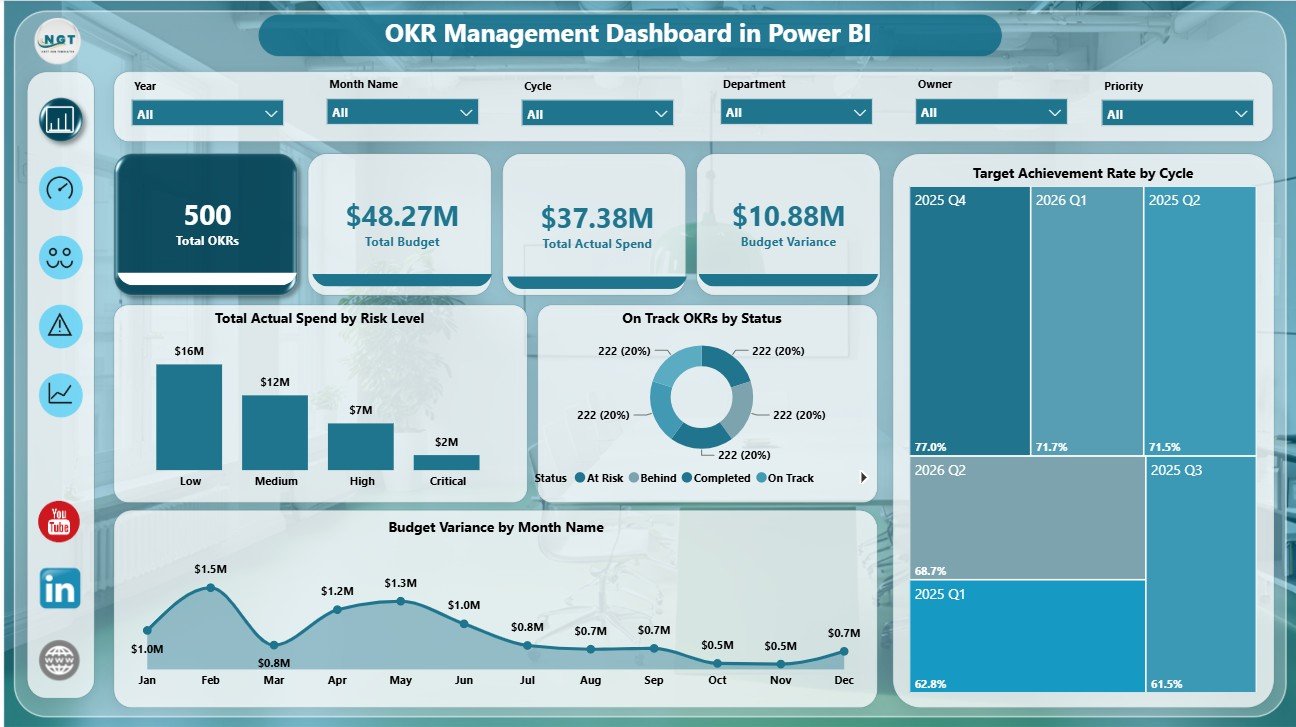The image size is (1296, 727).
Task: Click the 77.0% label in 2025 Q4
Action: pyautogui.click(x=929, y=447)
